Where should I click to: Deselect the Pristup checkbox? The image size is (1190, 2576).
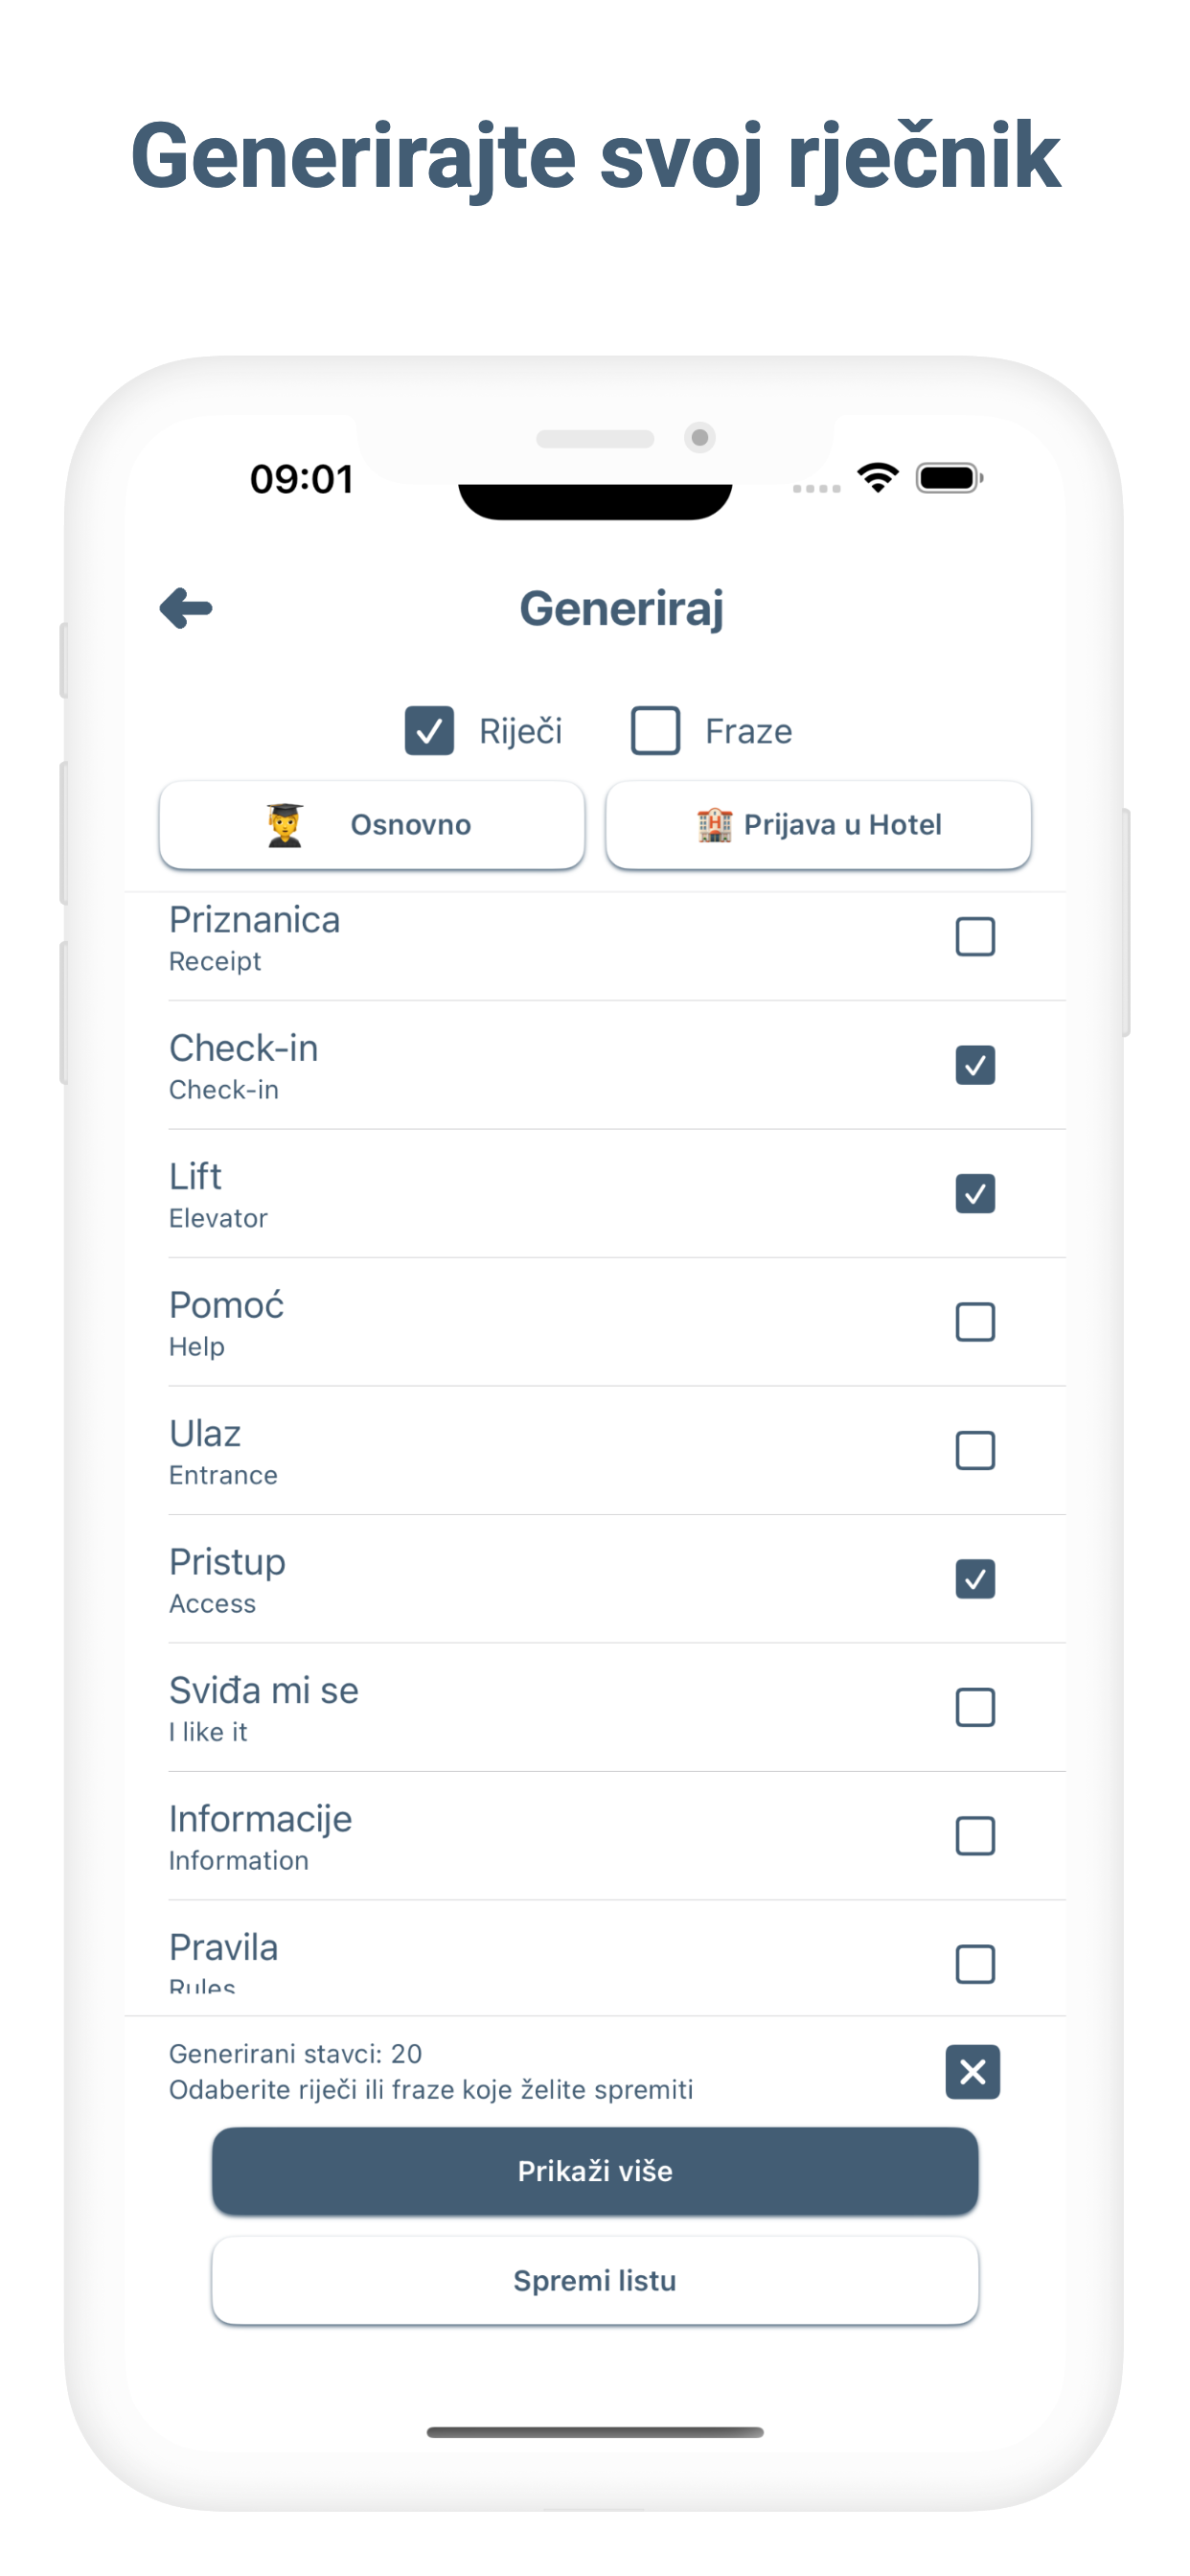click(975, 1579)
